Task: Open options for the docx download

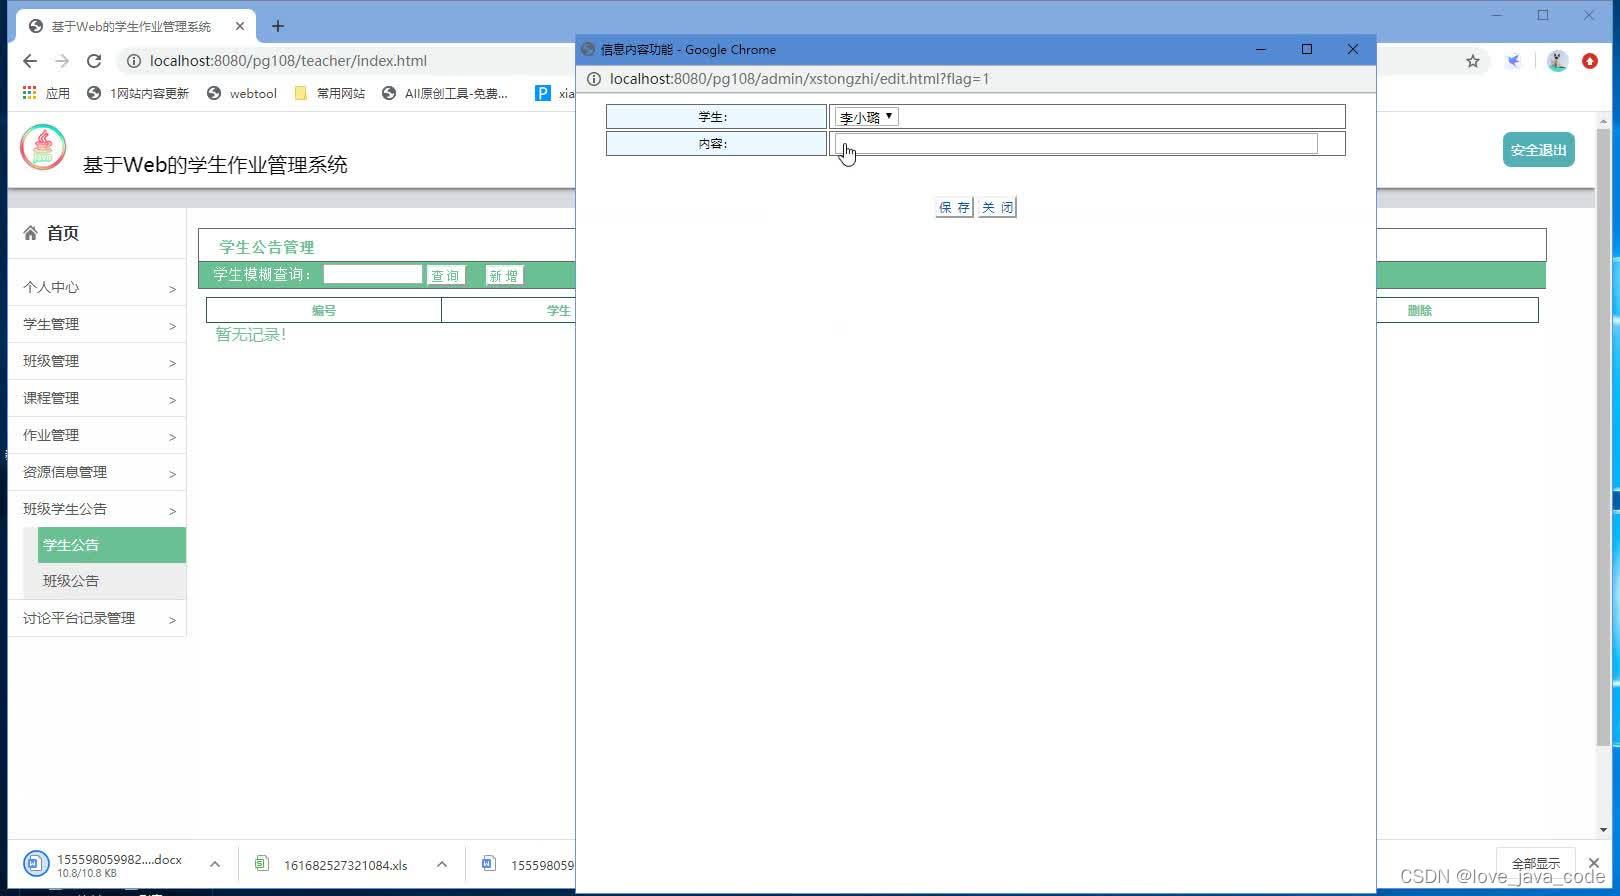Action: [x=215, y=864]
